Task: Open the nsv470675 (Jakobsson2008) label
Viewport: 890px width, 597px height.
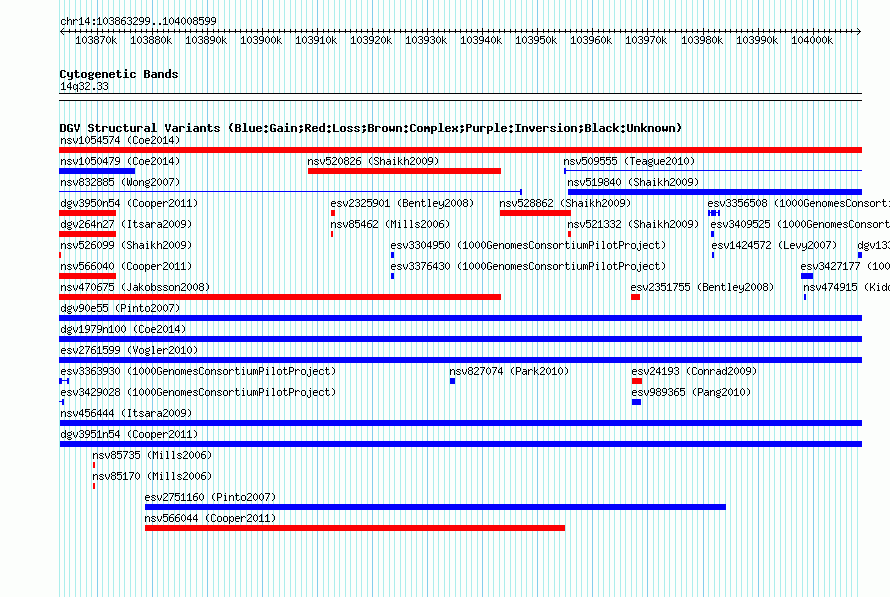Action: 135,287
